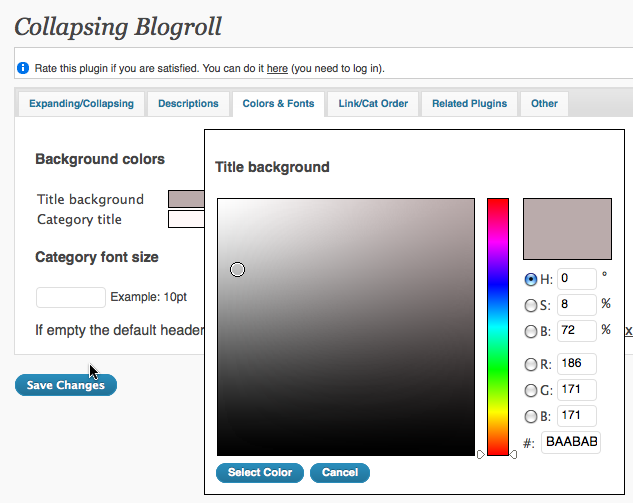Select the H hue radio button
Screen dimensions: 633x503
[530, 279]
